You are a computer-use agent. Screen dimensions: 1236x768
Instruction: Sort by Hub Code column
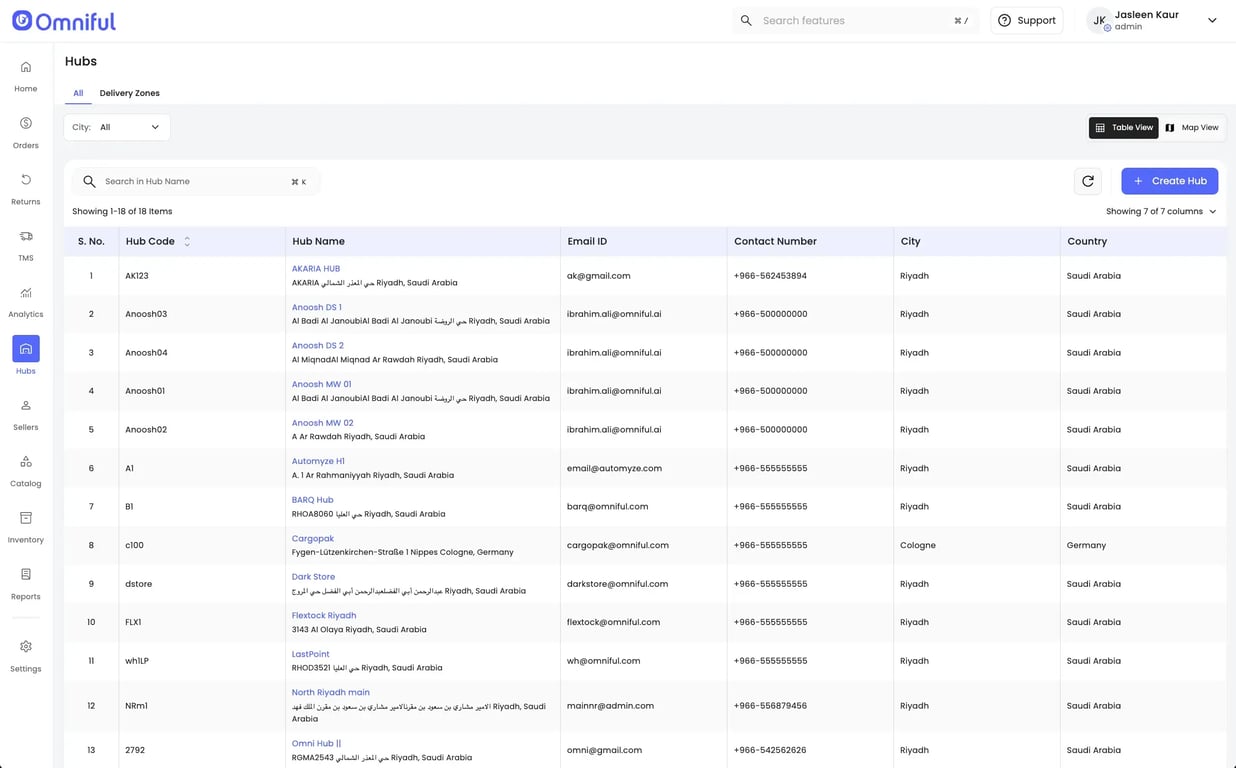coord(187,241)
